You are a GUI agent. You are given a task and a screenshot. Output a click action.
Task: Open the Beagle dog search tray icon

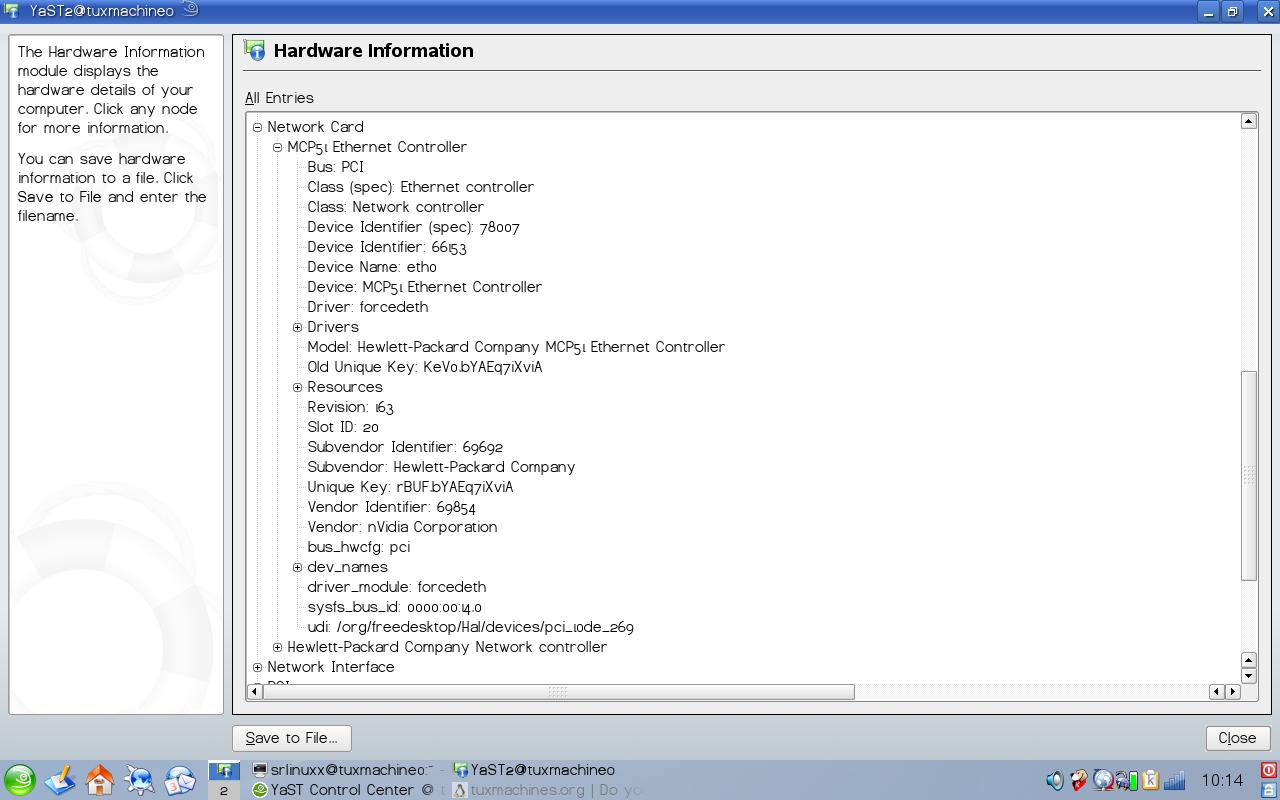coord(1079,780)
